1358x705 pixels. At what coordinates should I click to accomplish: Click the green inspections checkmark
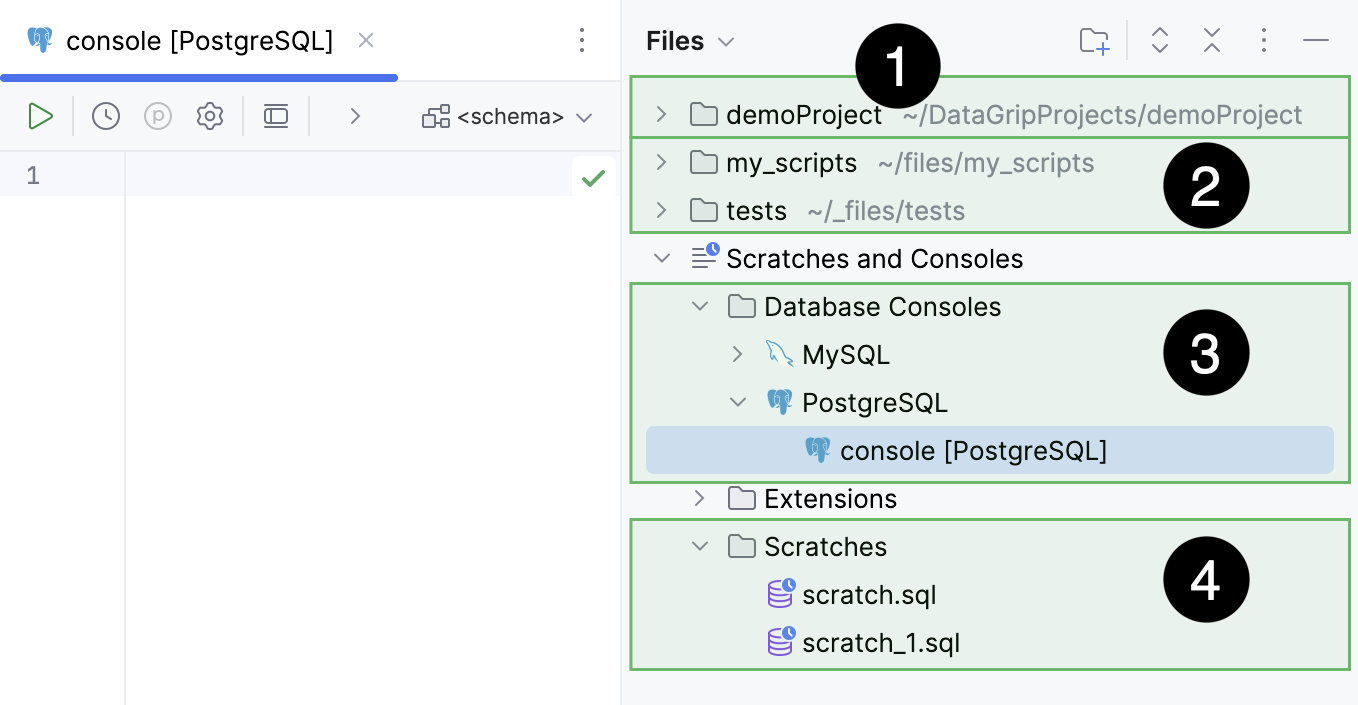point(593,176)
